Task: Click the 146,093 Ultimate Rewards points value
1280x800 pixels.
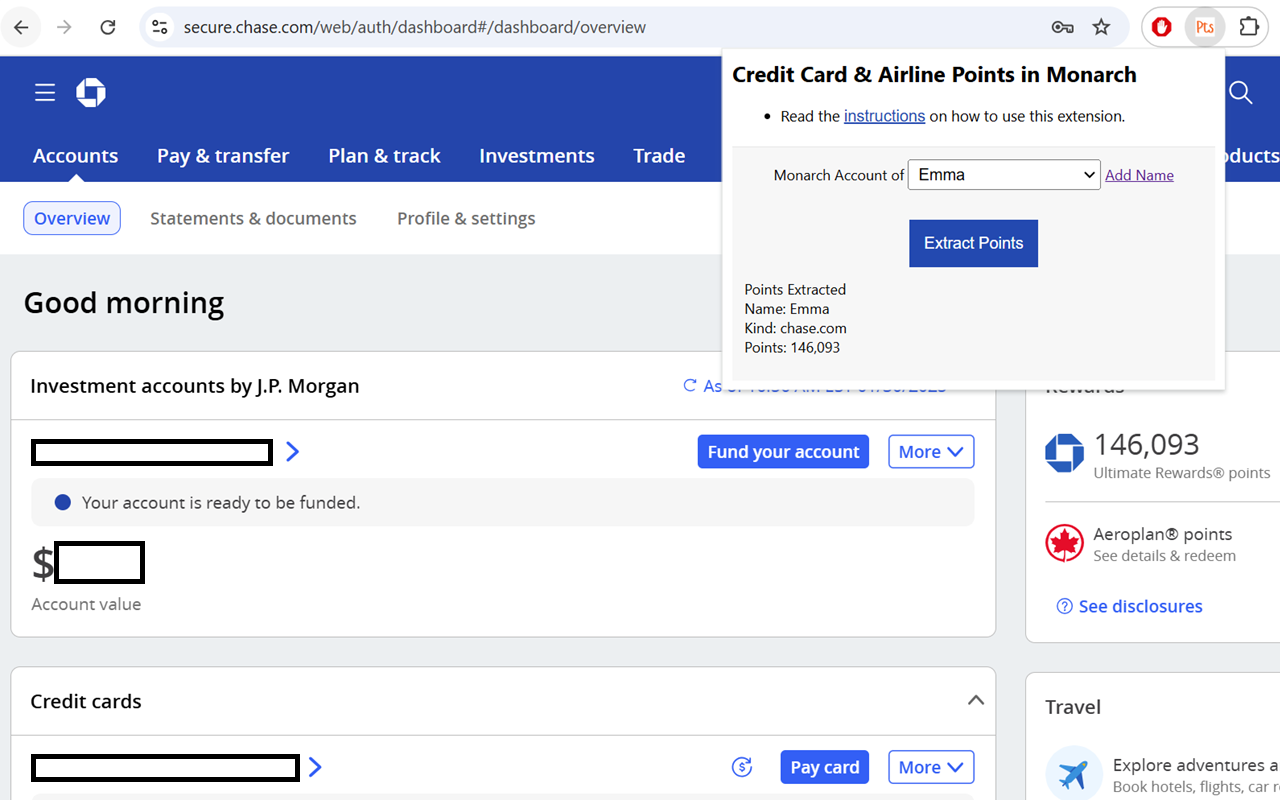Action: (1146, 444)
